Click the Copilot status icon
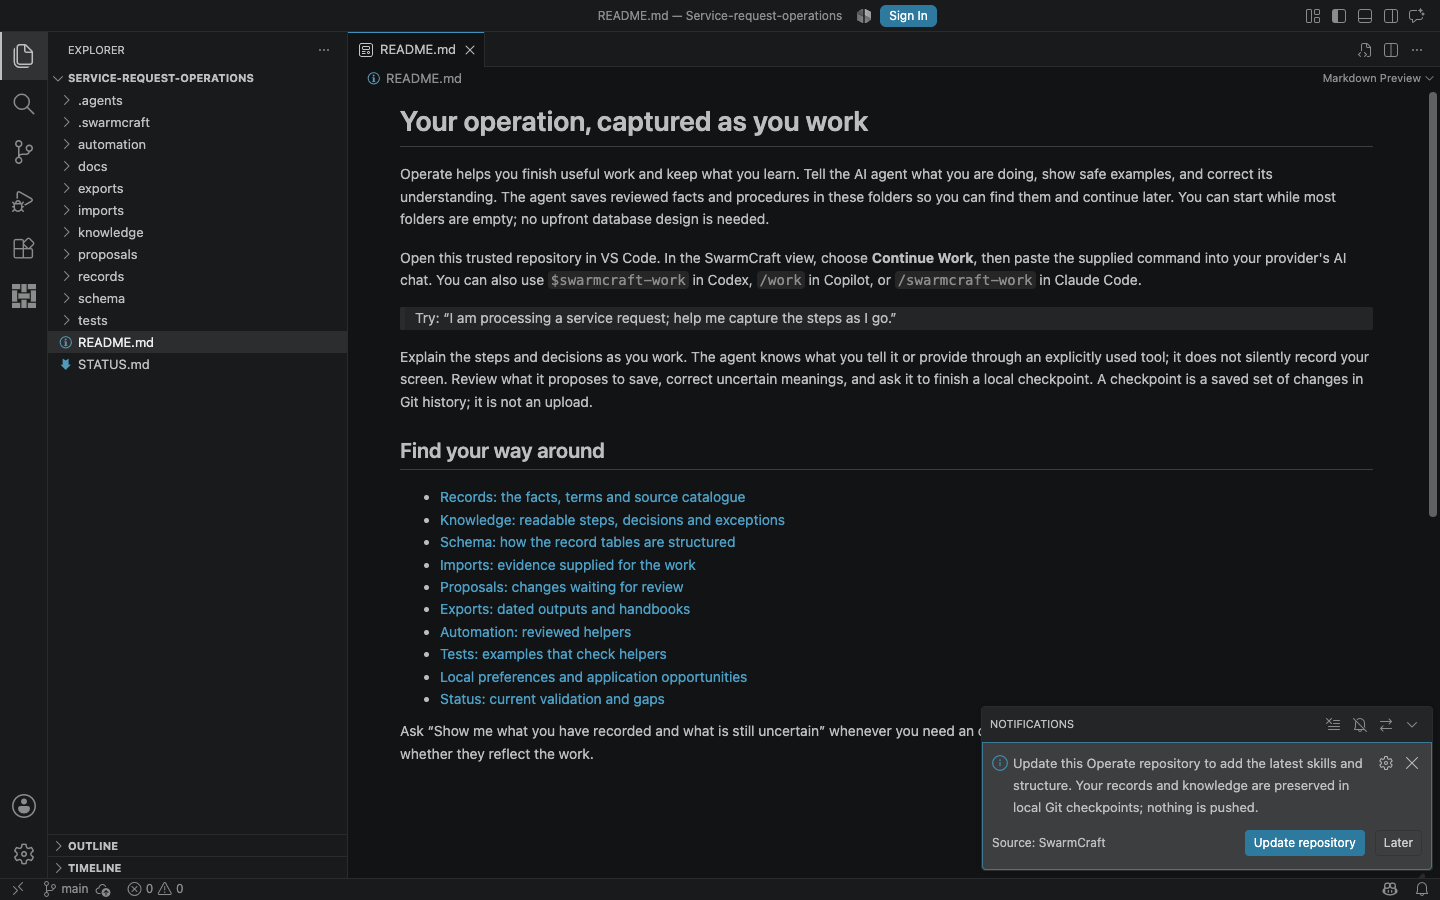 pos(1389,889)
